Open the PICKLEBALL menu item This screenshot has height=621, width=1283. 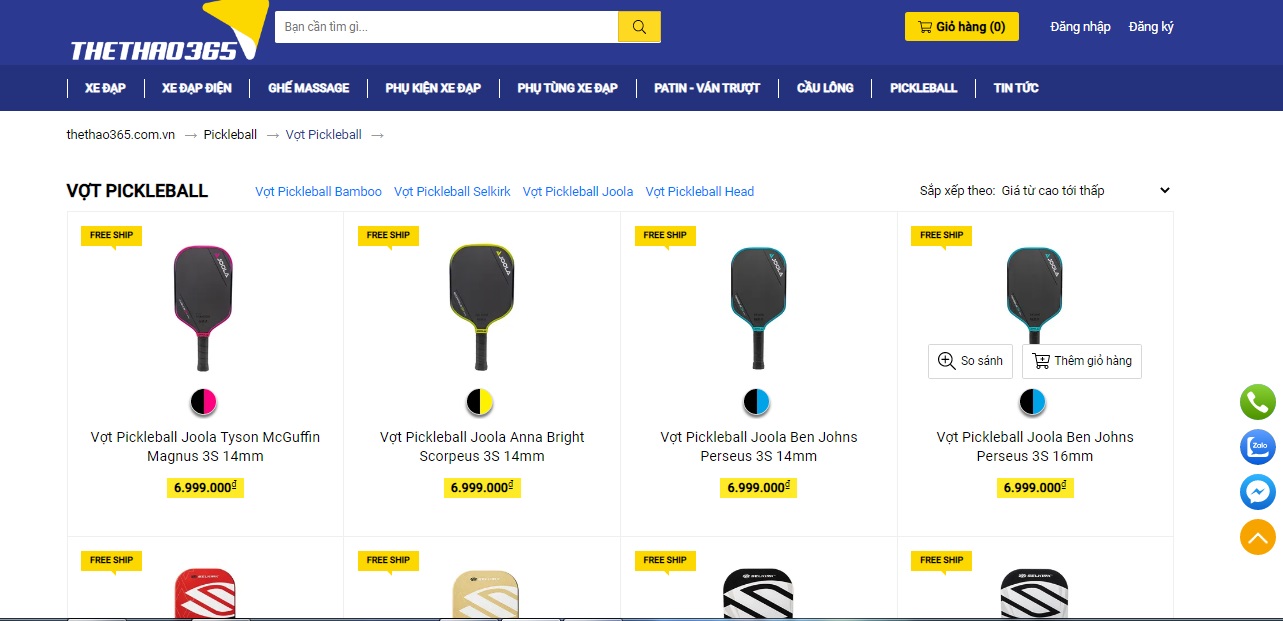pos(923,88)
